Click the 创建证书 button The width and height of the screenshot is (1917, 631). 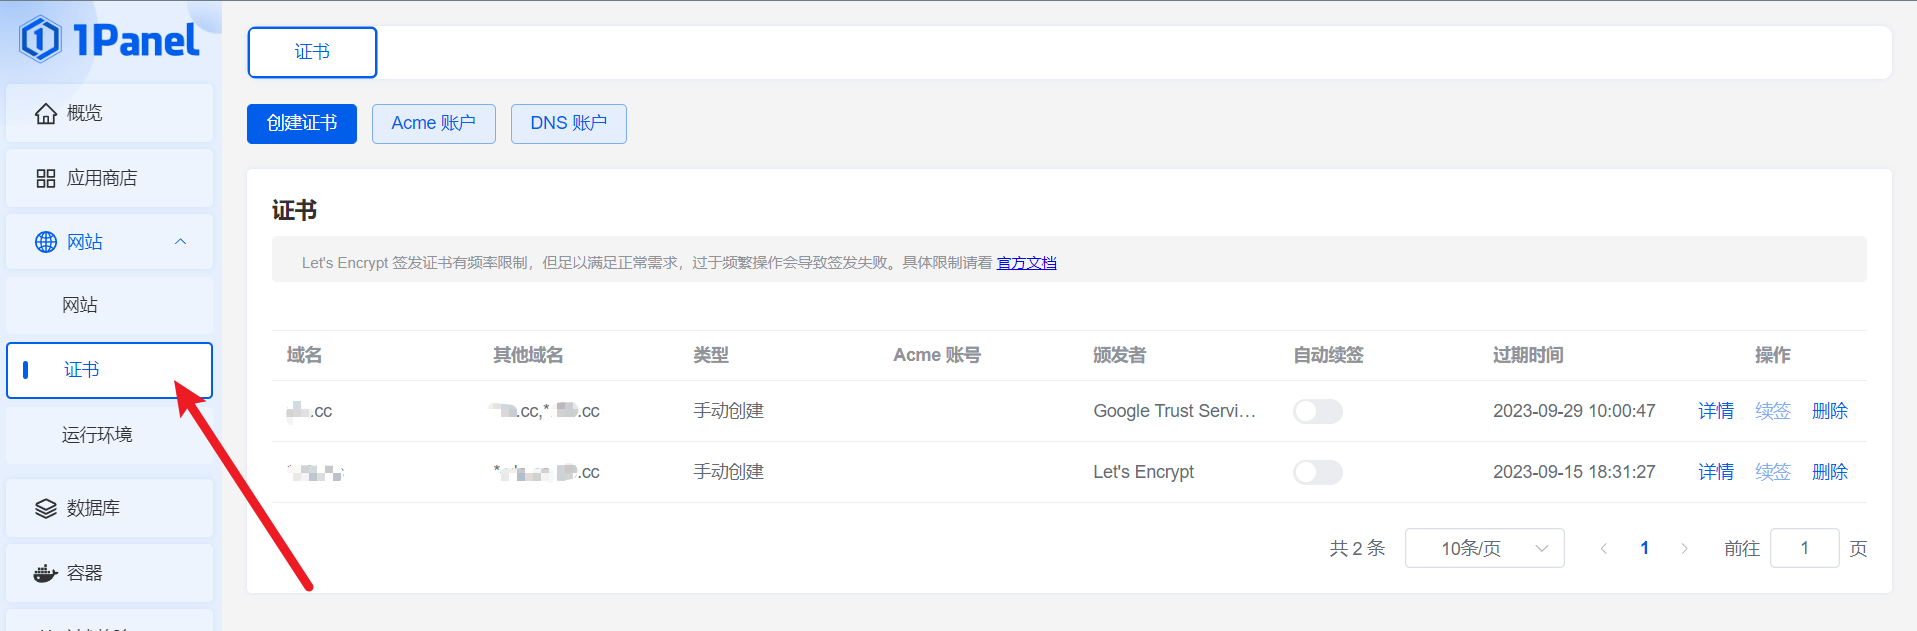(x=302, y=123)
